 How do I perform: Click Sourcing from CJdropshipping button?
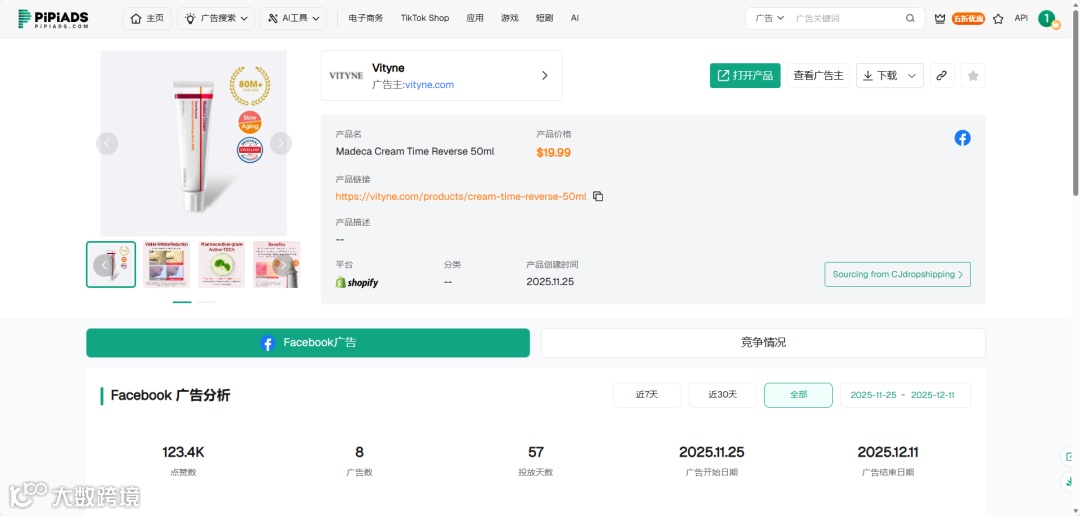pos(897,274)
